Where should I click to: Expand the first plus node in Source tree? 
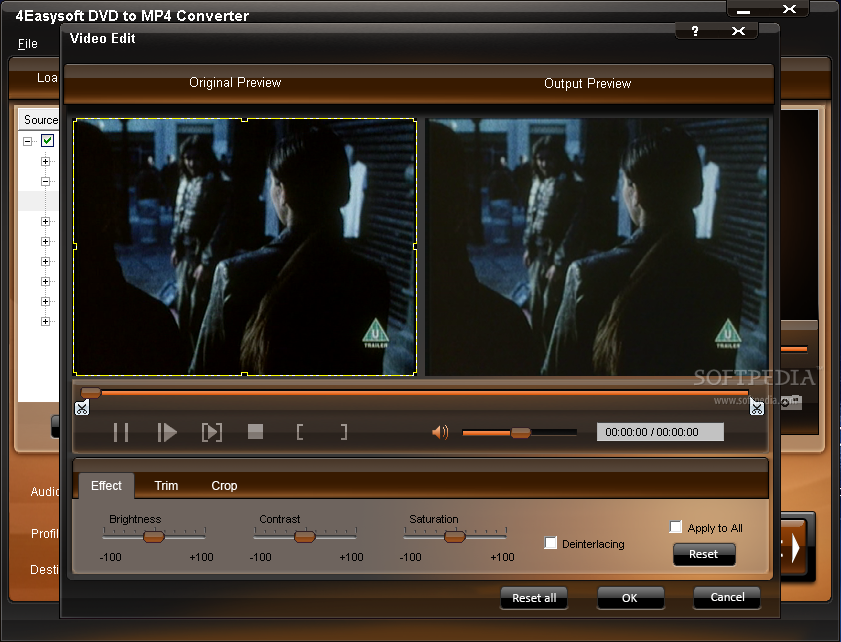point(46,161)
